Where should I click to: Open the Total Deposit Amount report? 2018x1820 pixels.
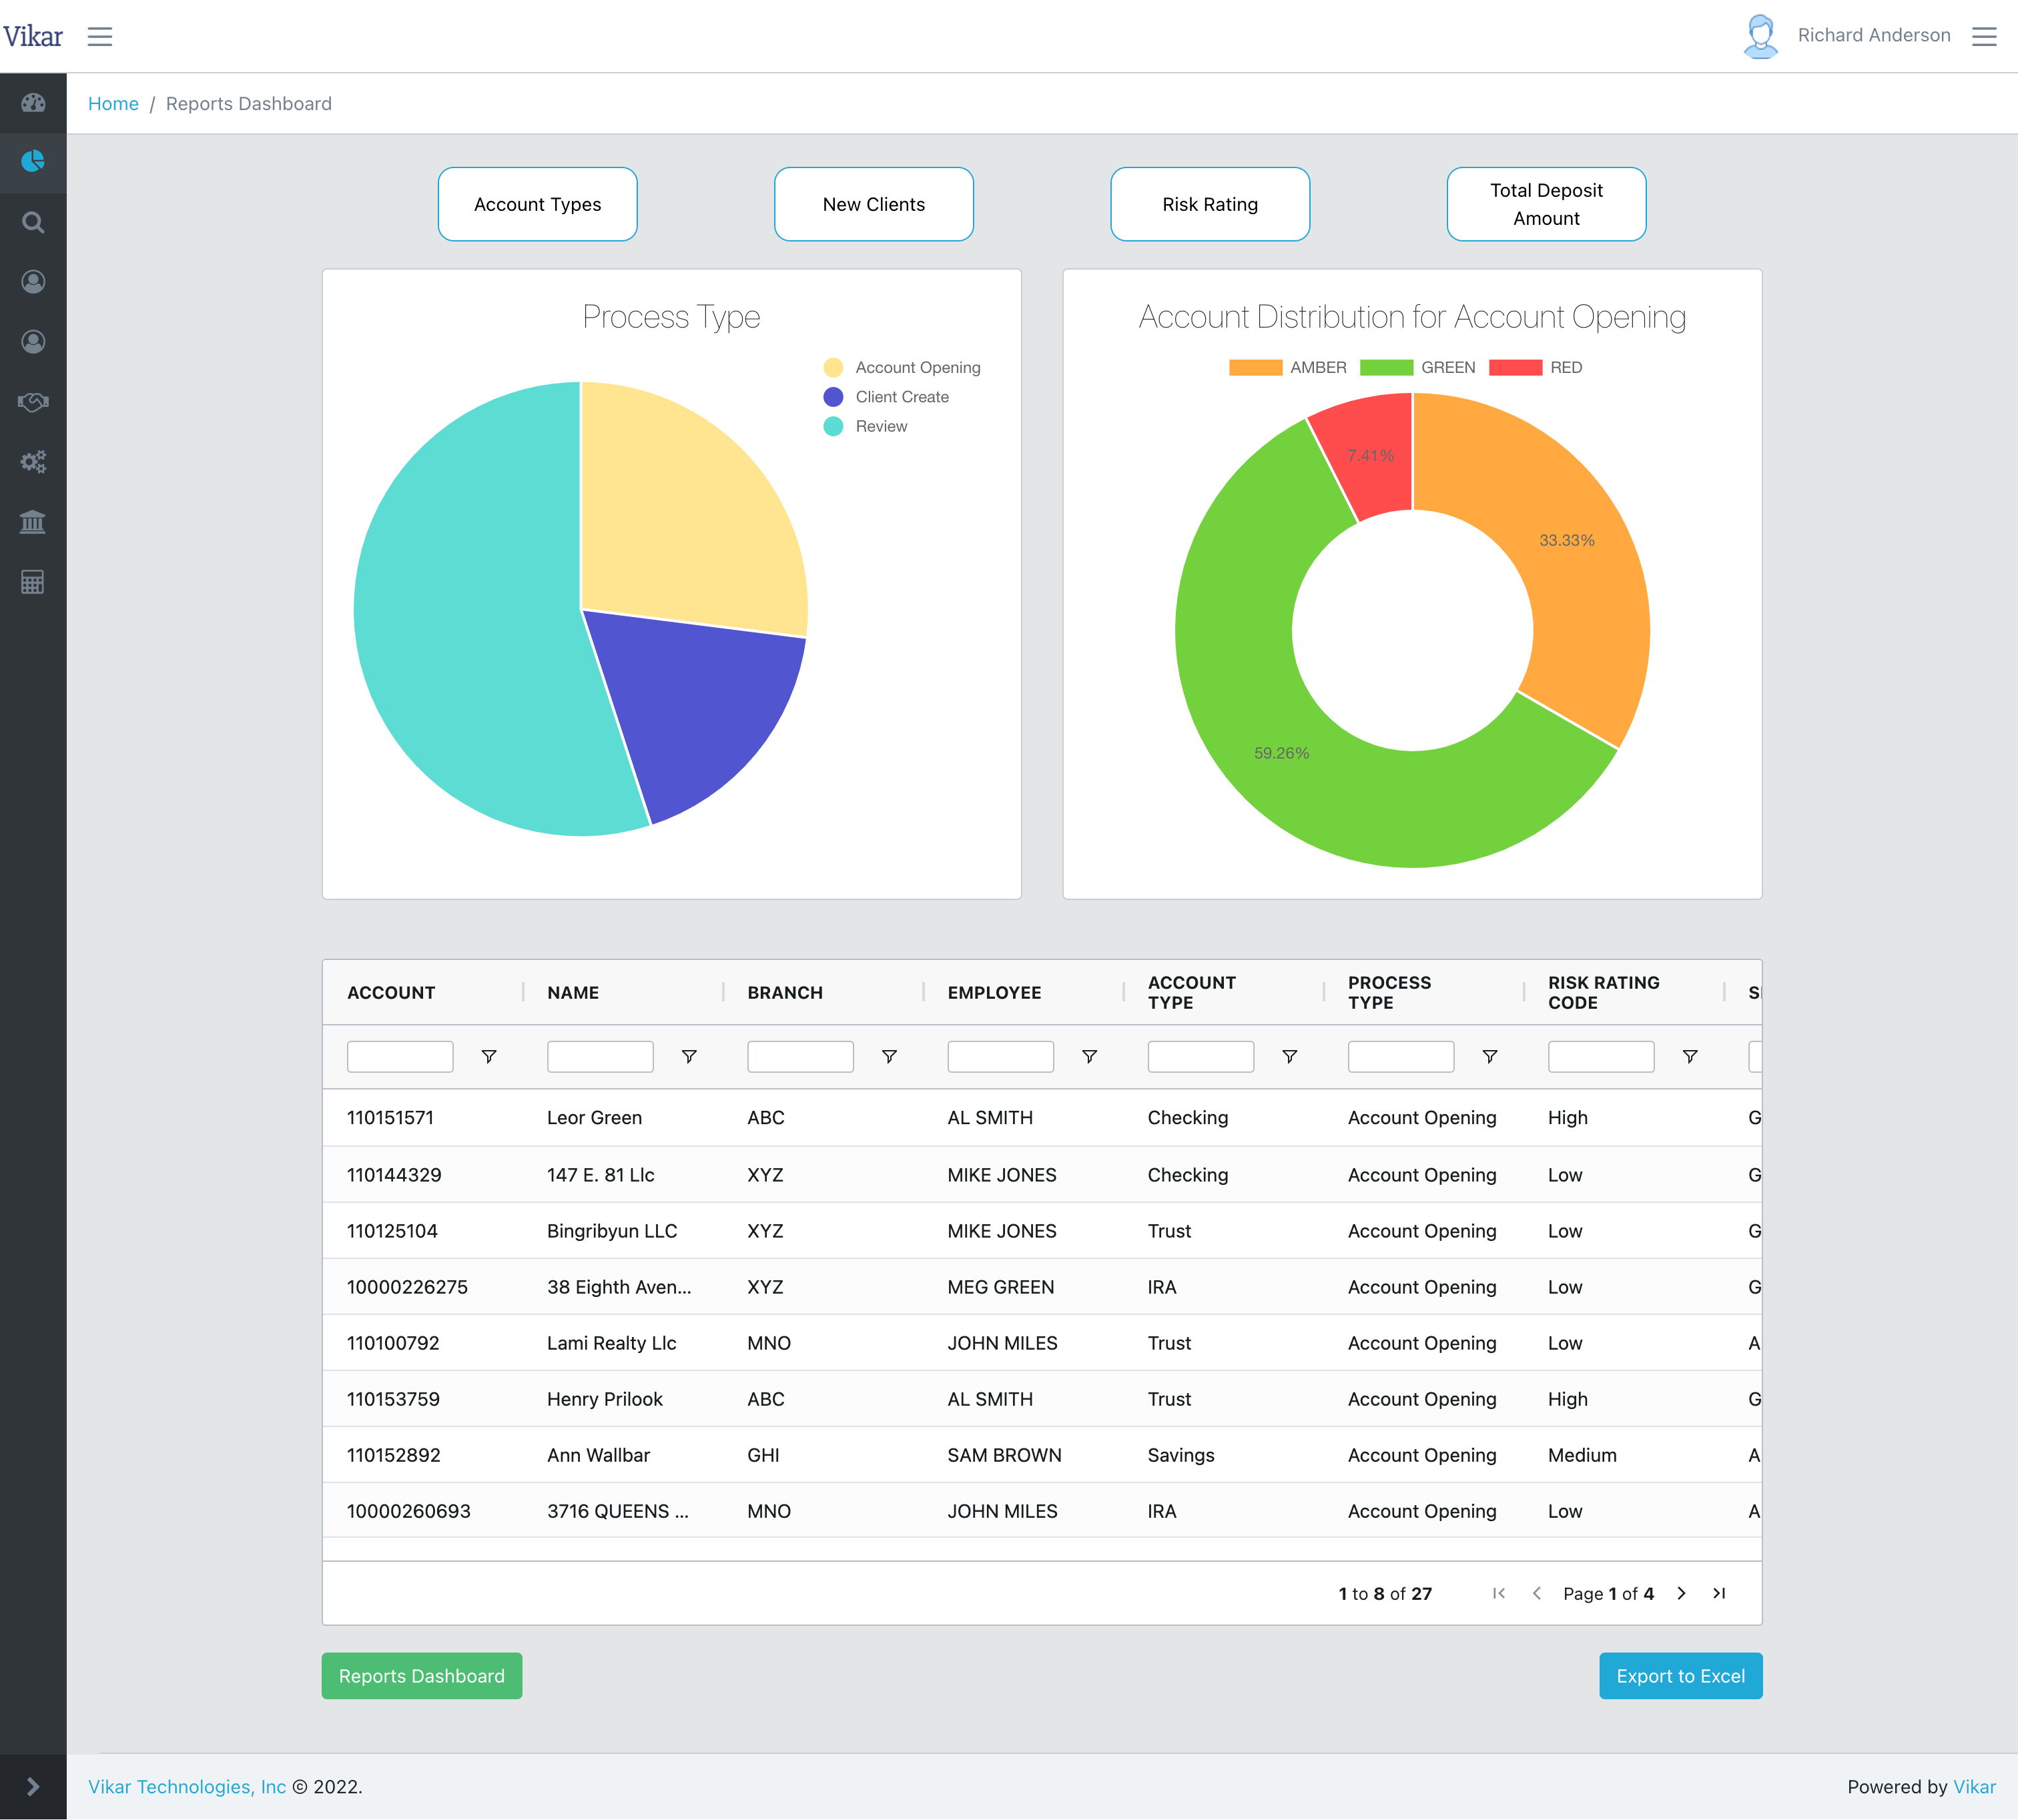1546,204
